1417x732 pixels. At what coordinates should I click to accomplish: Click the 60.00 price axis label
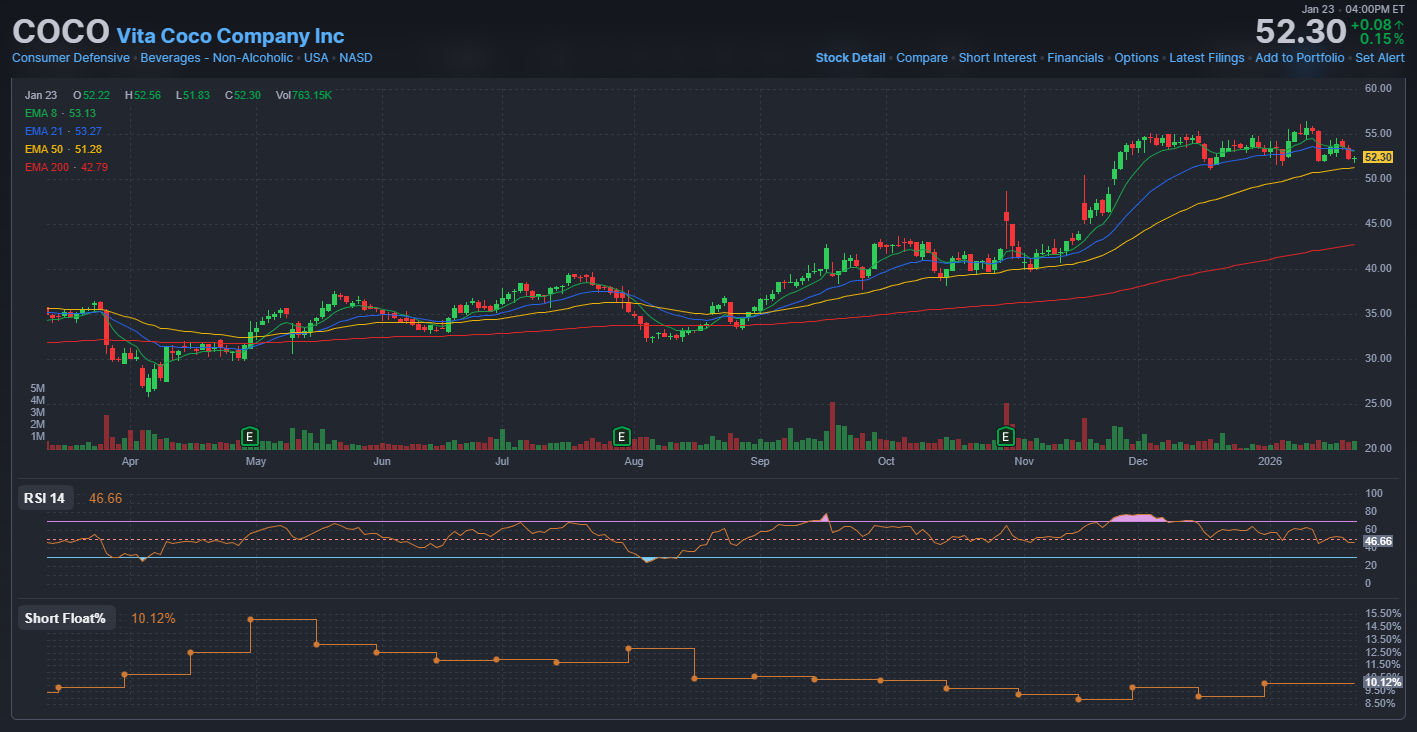(x=1379, y=88)
